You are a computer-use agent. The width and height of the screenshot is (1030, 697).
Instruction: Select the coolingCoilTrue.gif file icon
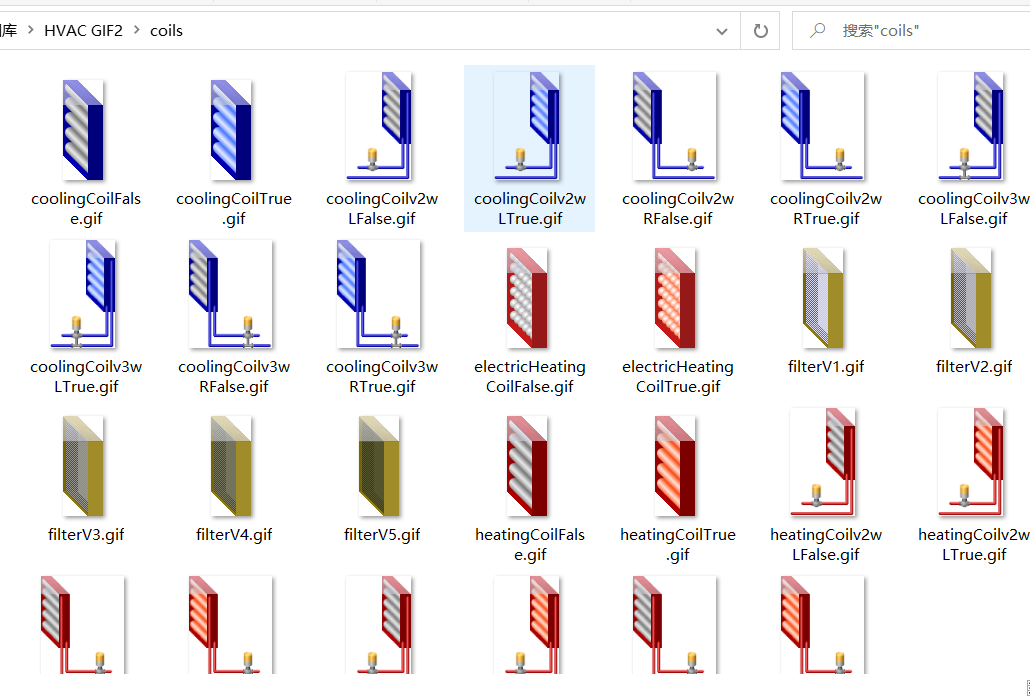231,129
